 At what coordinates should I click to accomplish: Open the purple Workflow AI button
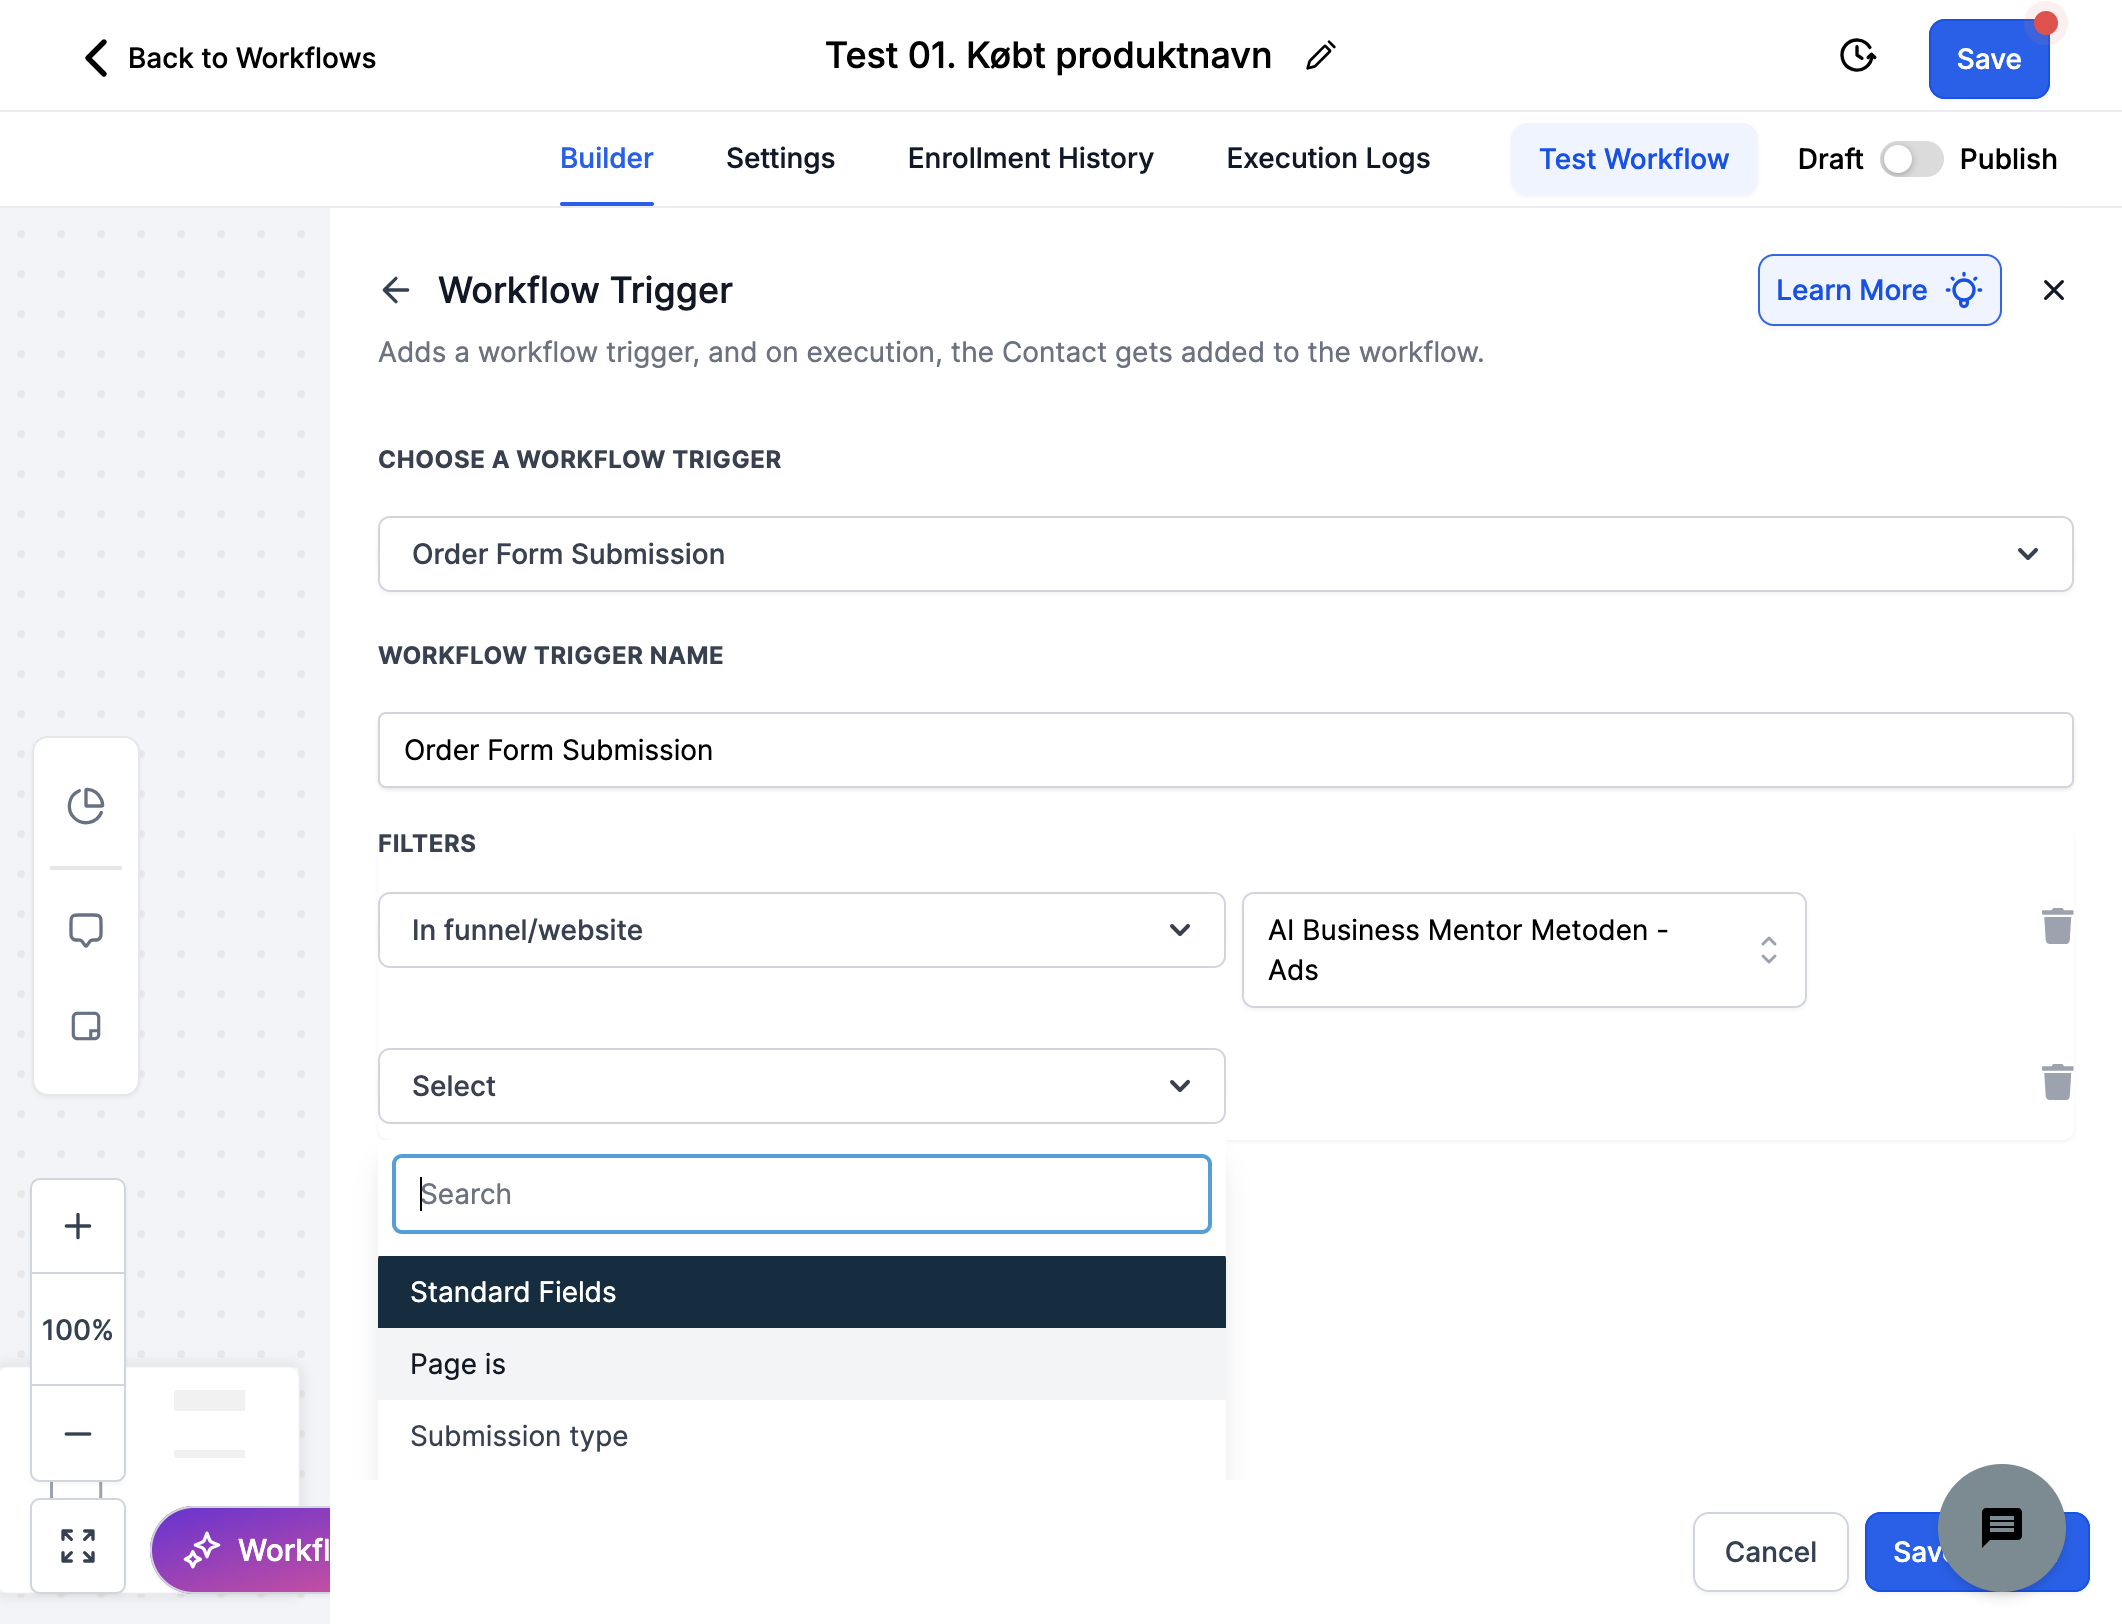click(242, 1550)
